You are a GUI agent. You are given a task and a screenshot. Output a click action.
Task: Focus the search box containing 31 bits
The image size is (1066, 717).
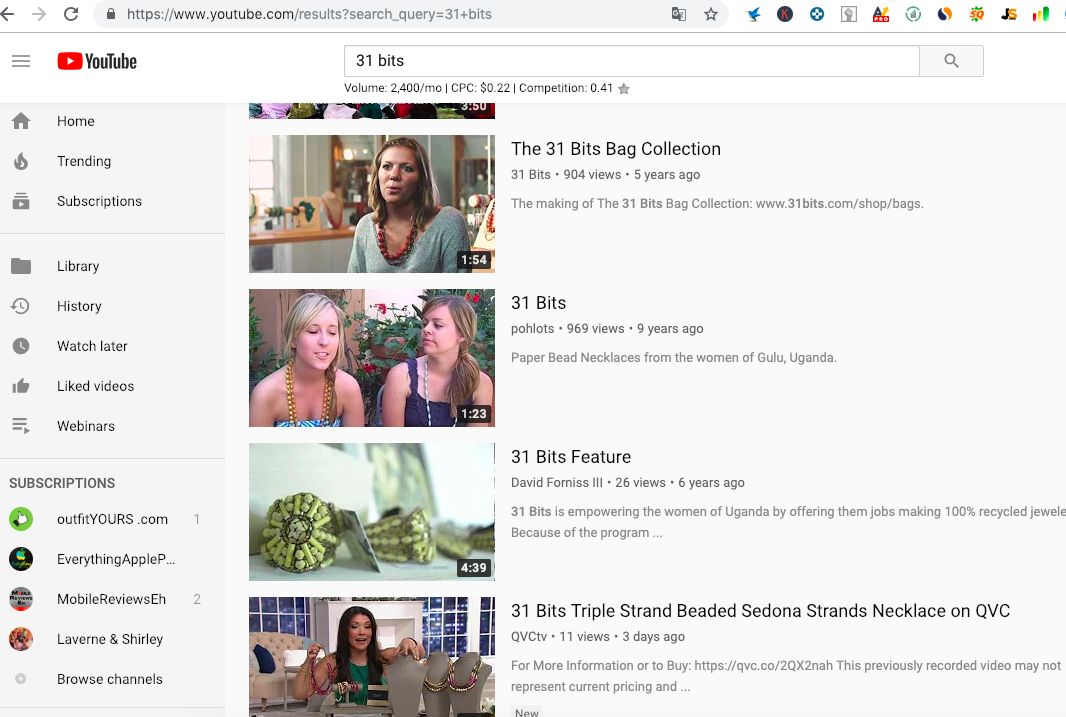(x=632, y=61)
